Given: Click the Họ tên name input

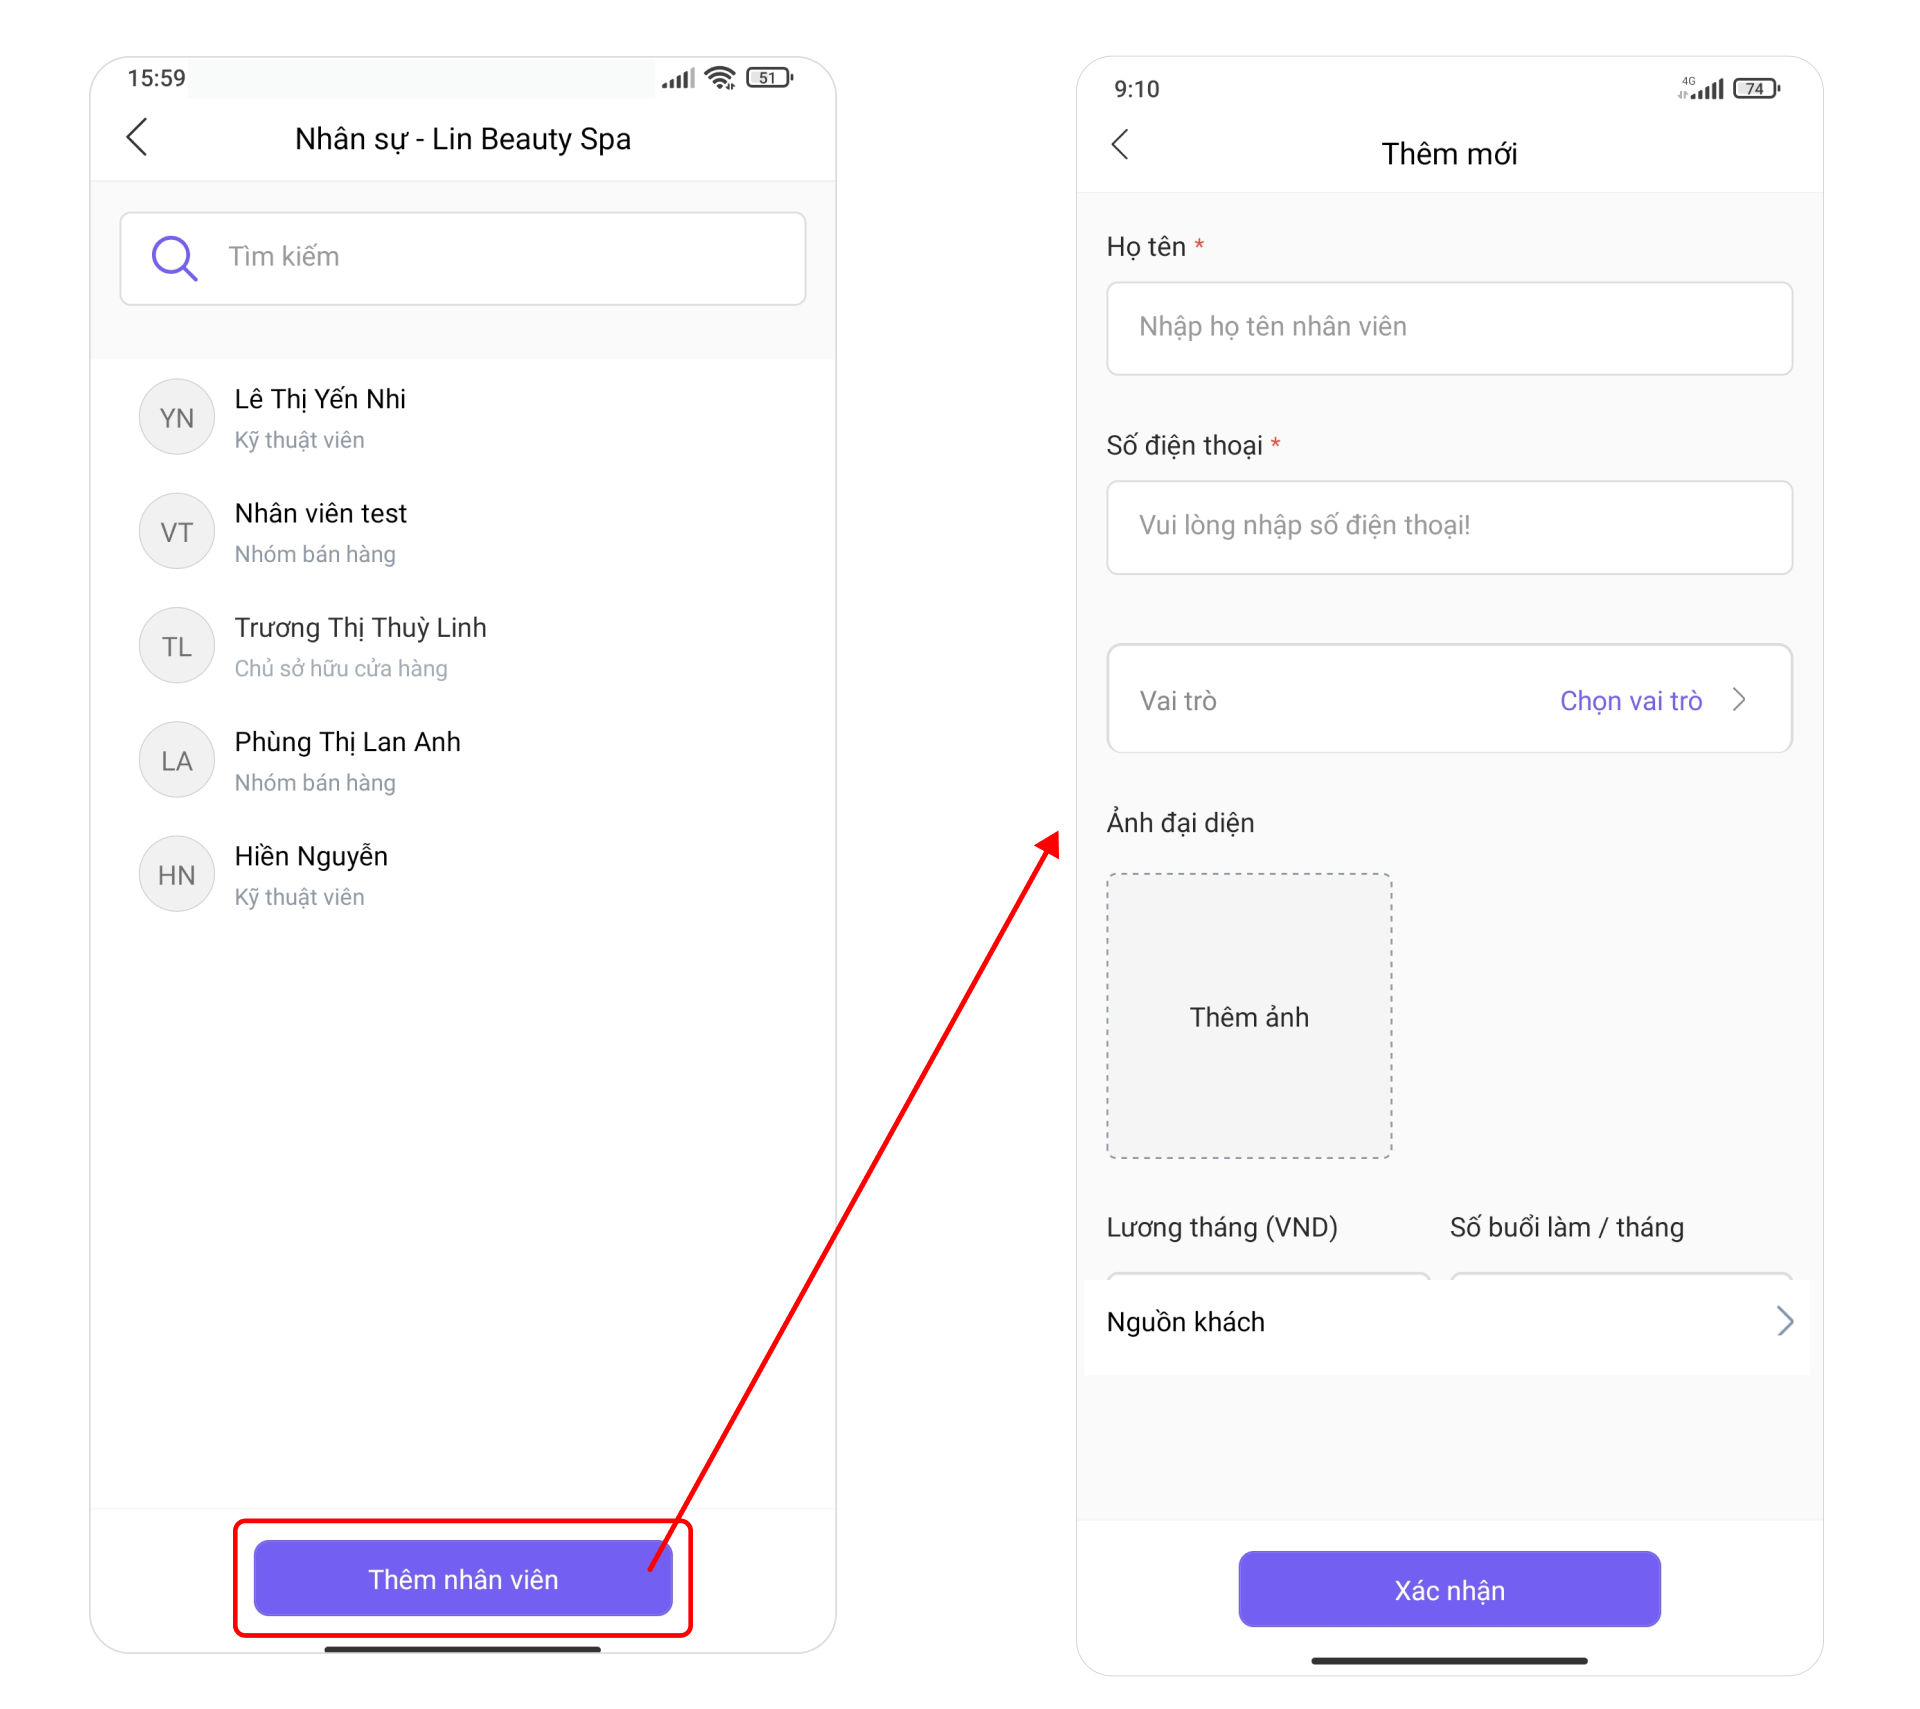Looking at the screenshot, I should pyautogui.click(x=1449, y=328).
